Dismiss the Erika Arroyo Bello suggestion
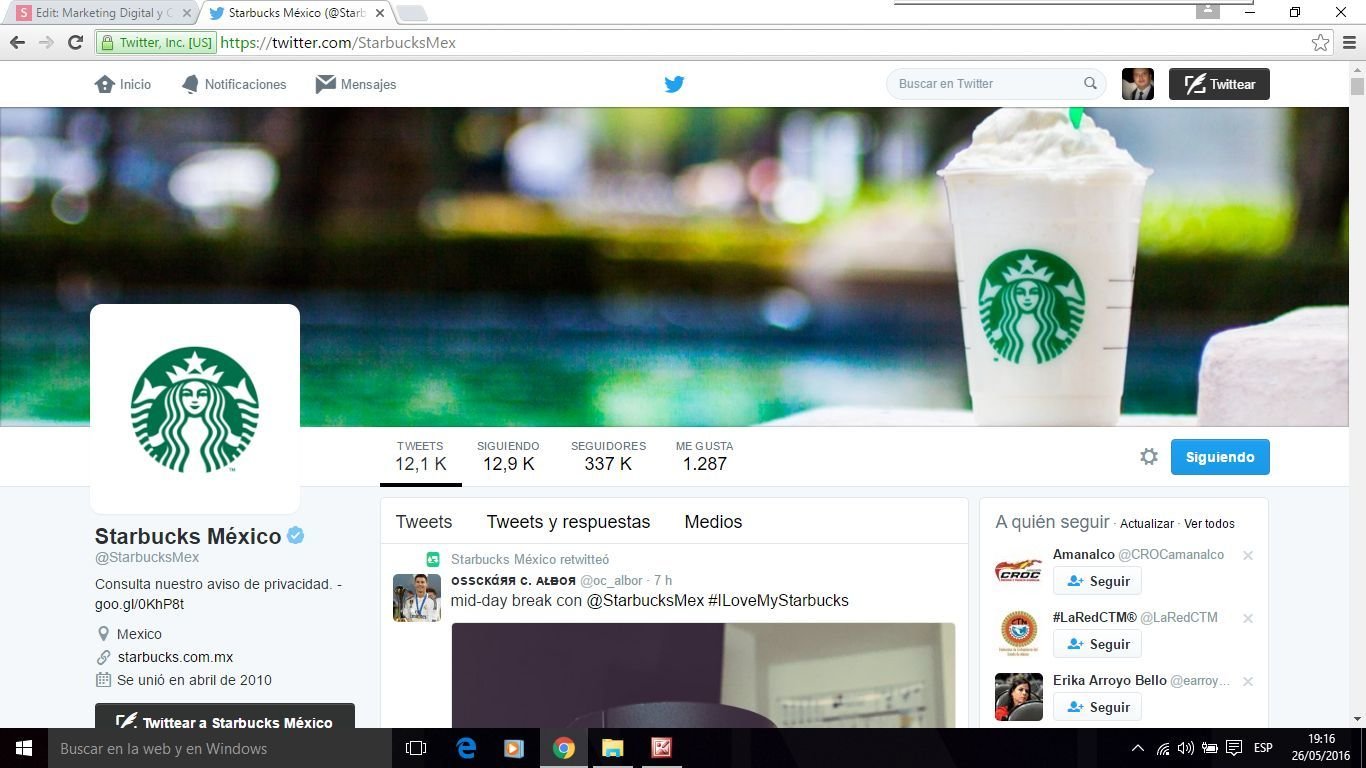This screenshot has height=768, width=1366. point(1248,681)
